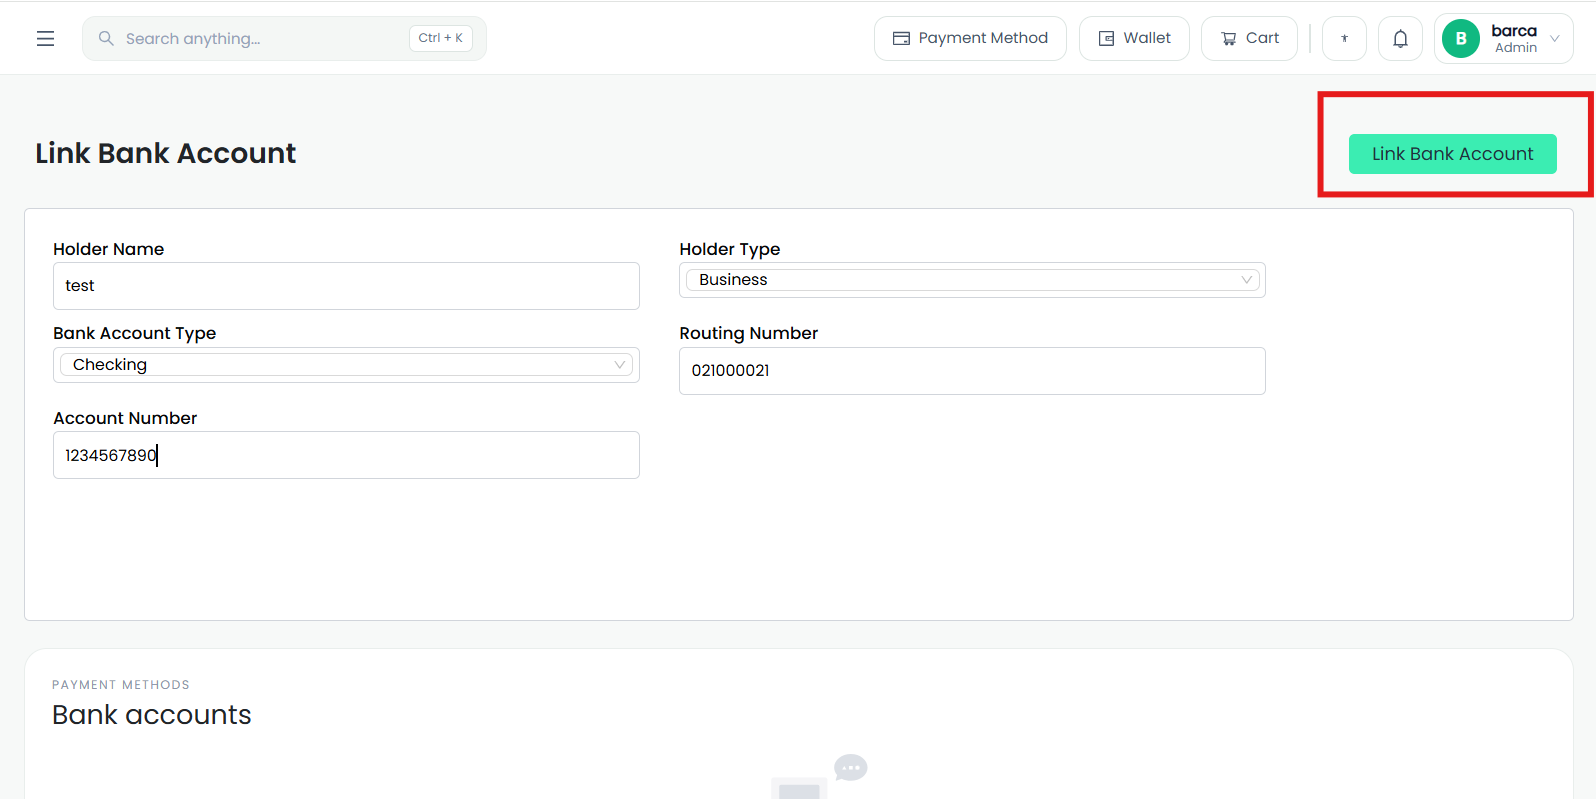This screenshot has height=799, width=1596.
Task: Click the Link Bank Account button
Action: (1452, 154)
